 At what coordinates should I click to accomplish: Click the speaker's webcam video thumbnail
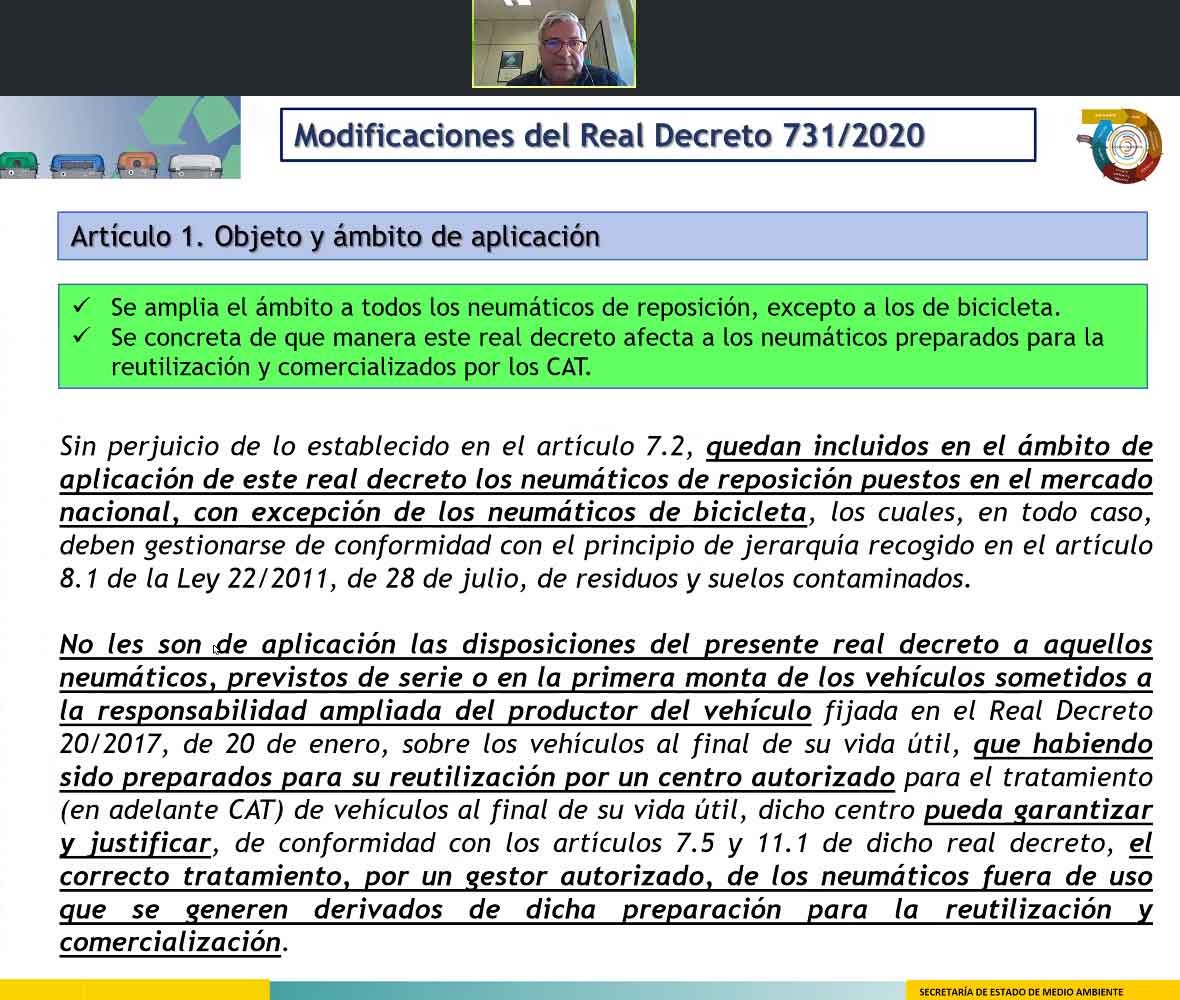point(554,44)
